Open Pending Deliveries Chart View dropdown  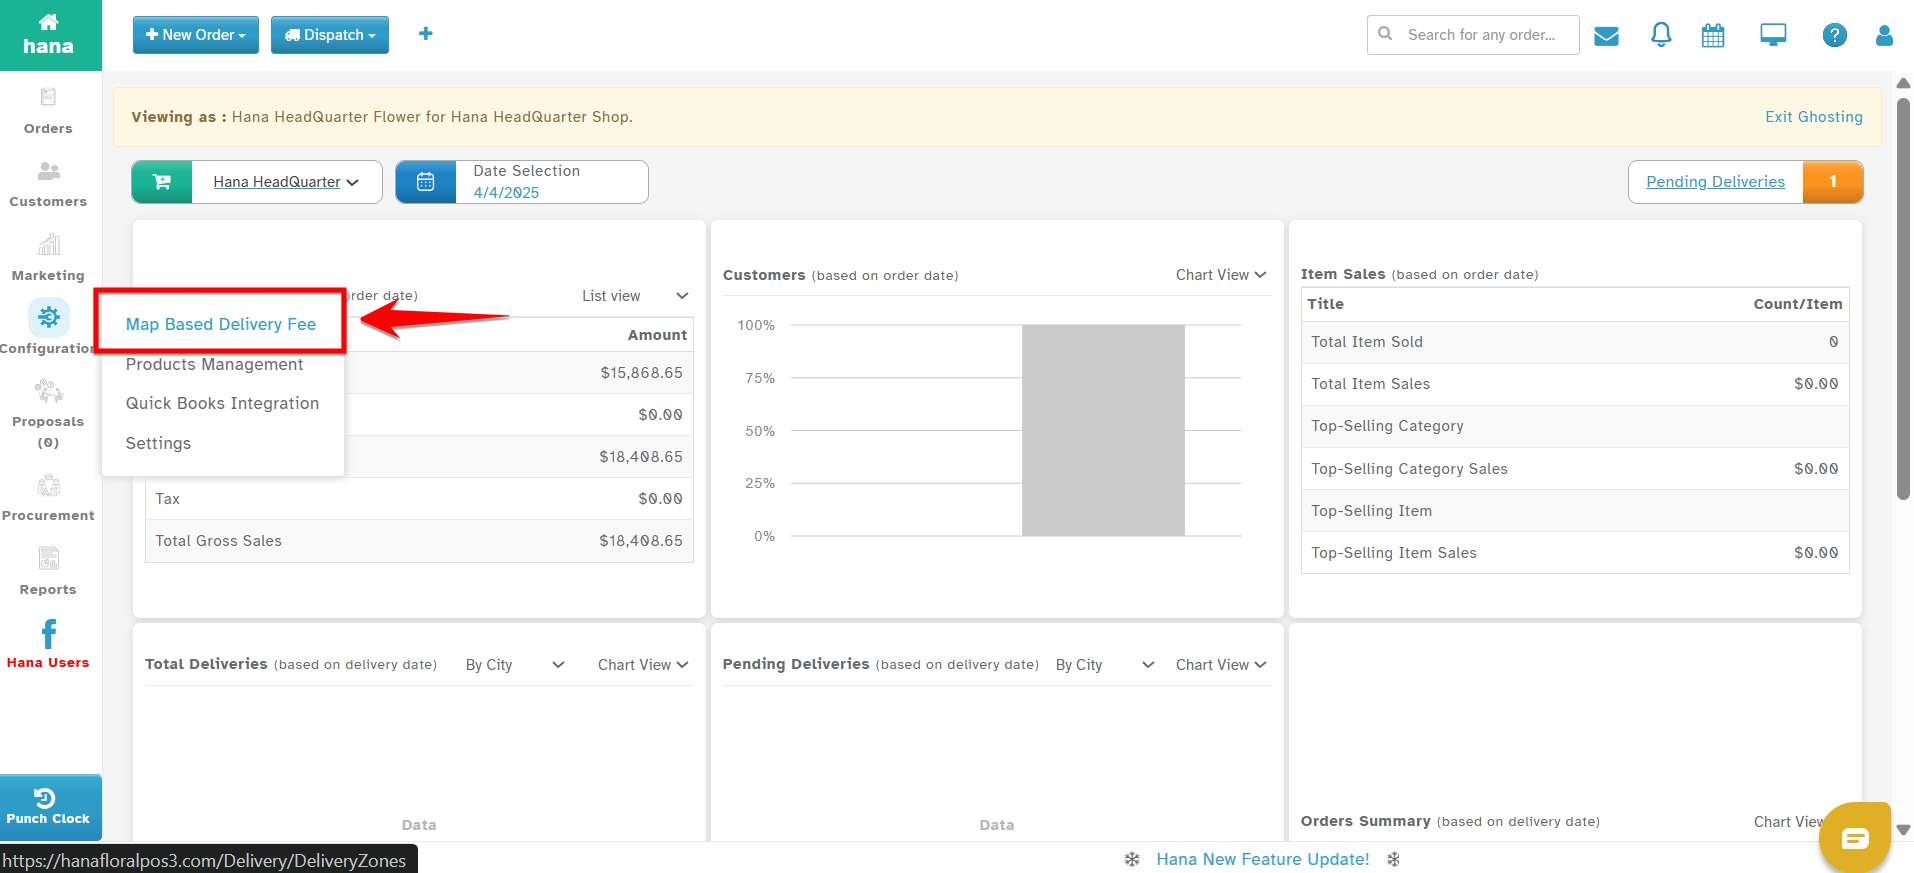(1221, 665)
